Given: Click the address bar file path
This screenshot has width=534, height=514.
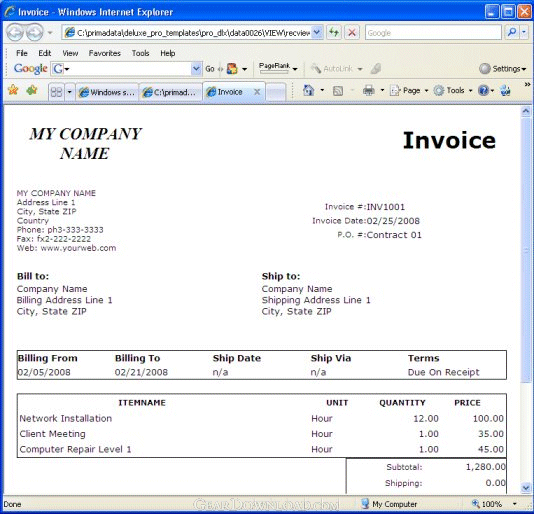Looking at the screenshot, I should 193,33.
